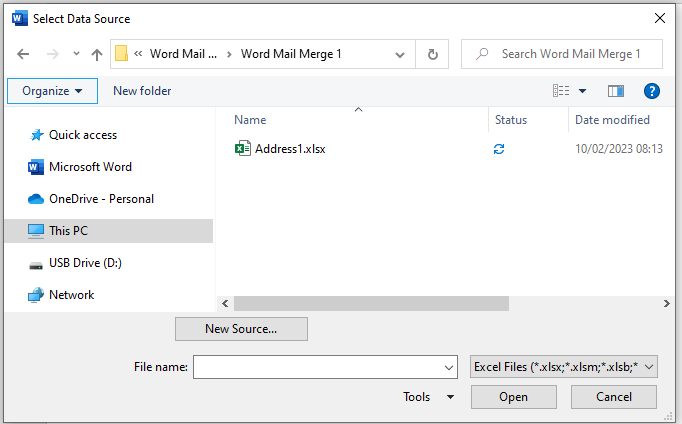Click the Network icon

pyautogui.click(x=36, y=295)
